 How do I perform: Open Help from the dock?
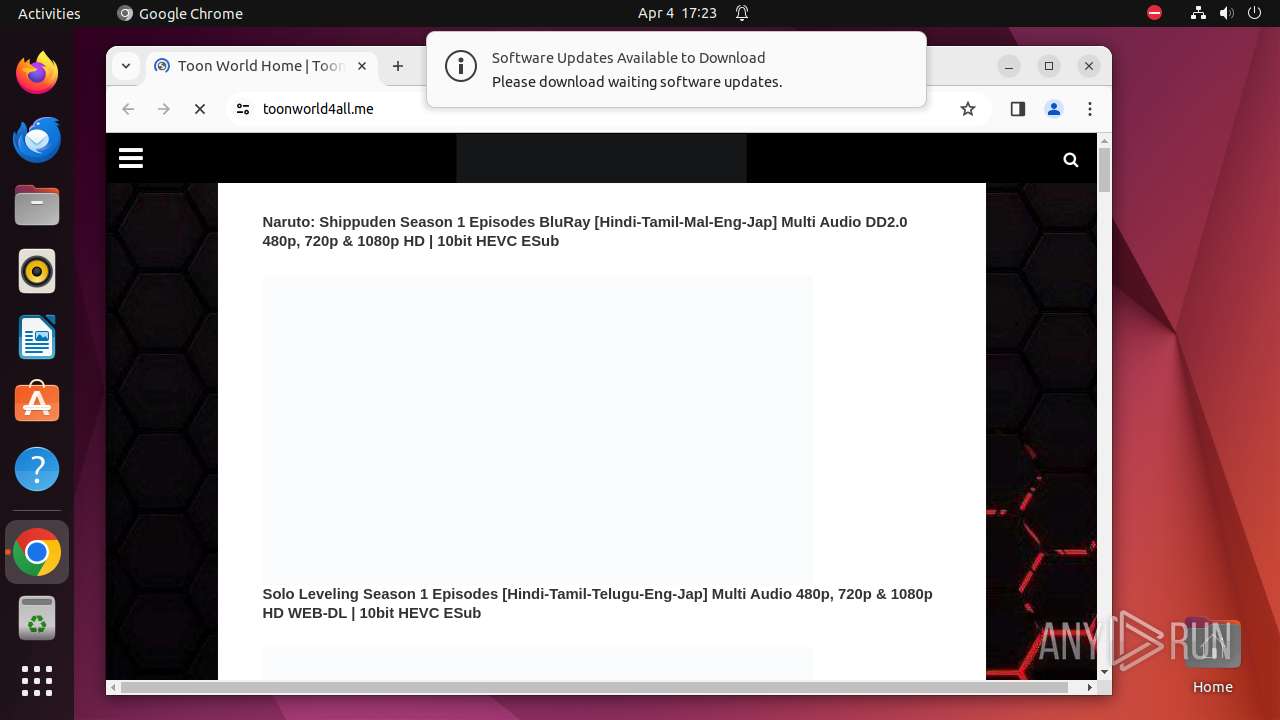[37, 469]
